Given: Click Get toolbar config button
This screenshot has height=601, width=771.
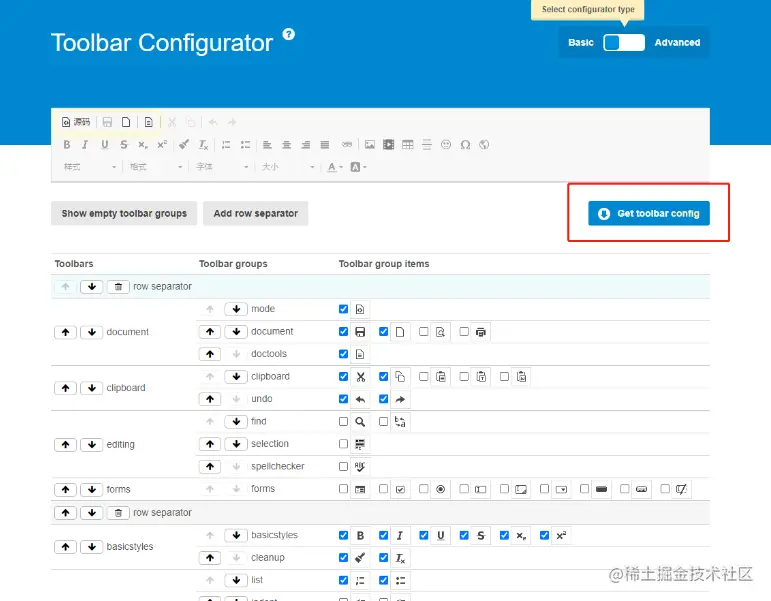Looking at the screenshot, I should [x=649, y=213].
